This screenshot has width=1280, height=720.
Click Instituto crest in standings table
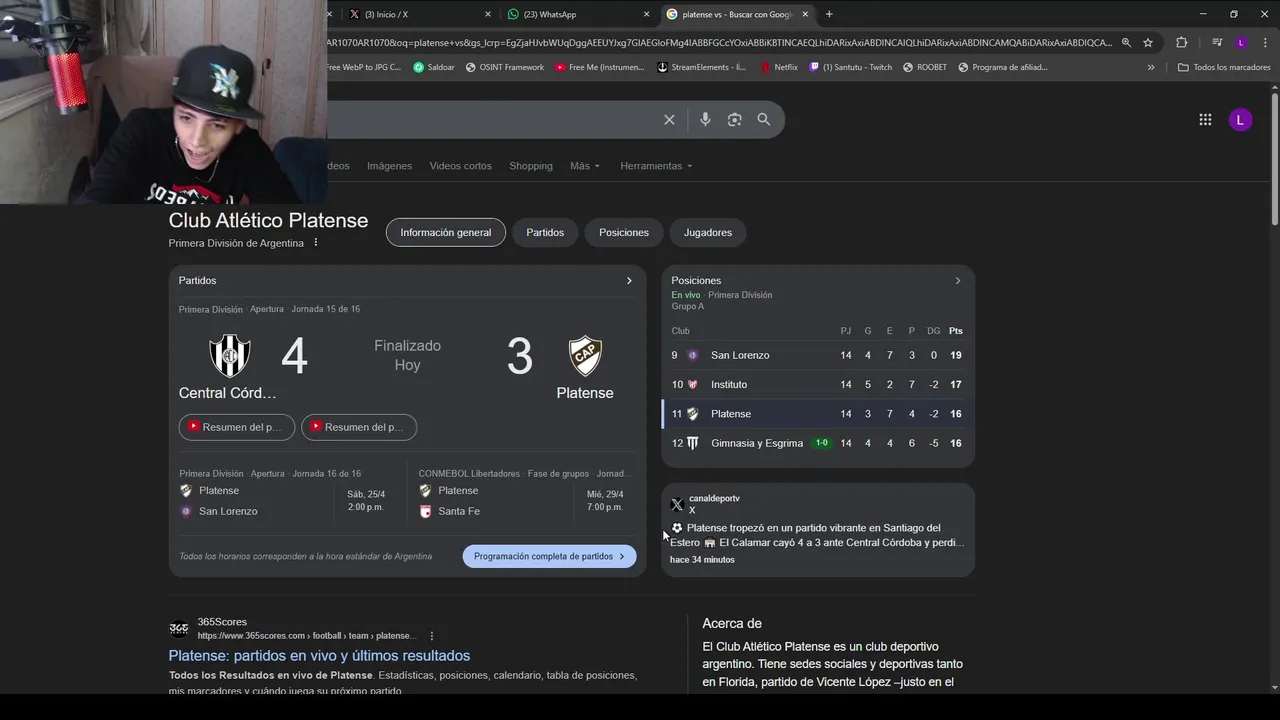[x=692, y=384]
